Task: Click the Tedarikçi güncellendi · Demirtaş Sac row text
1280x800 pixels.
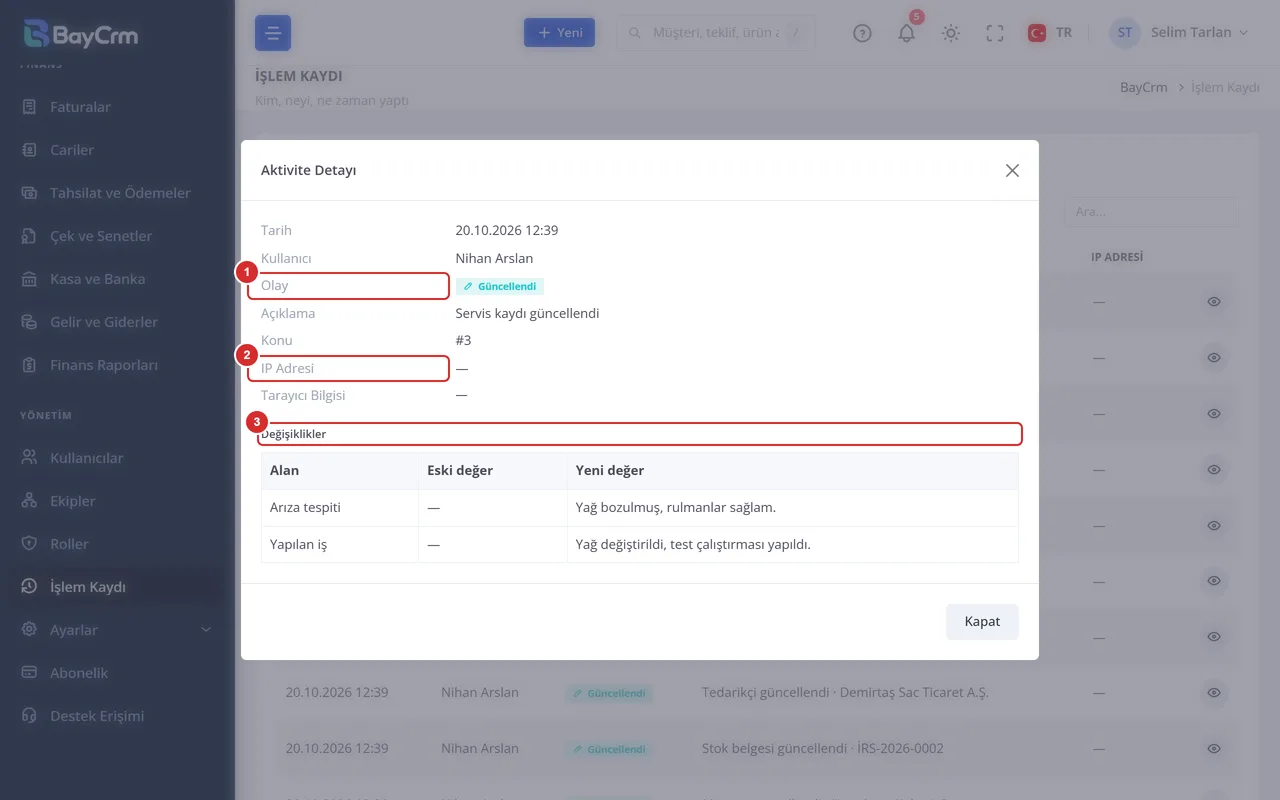Action: [845, 692]
